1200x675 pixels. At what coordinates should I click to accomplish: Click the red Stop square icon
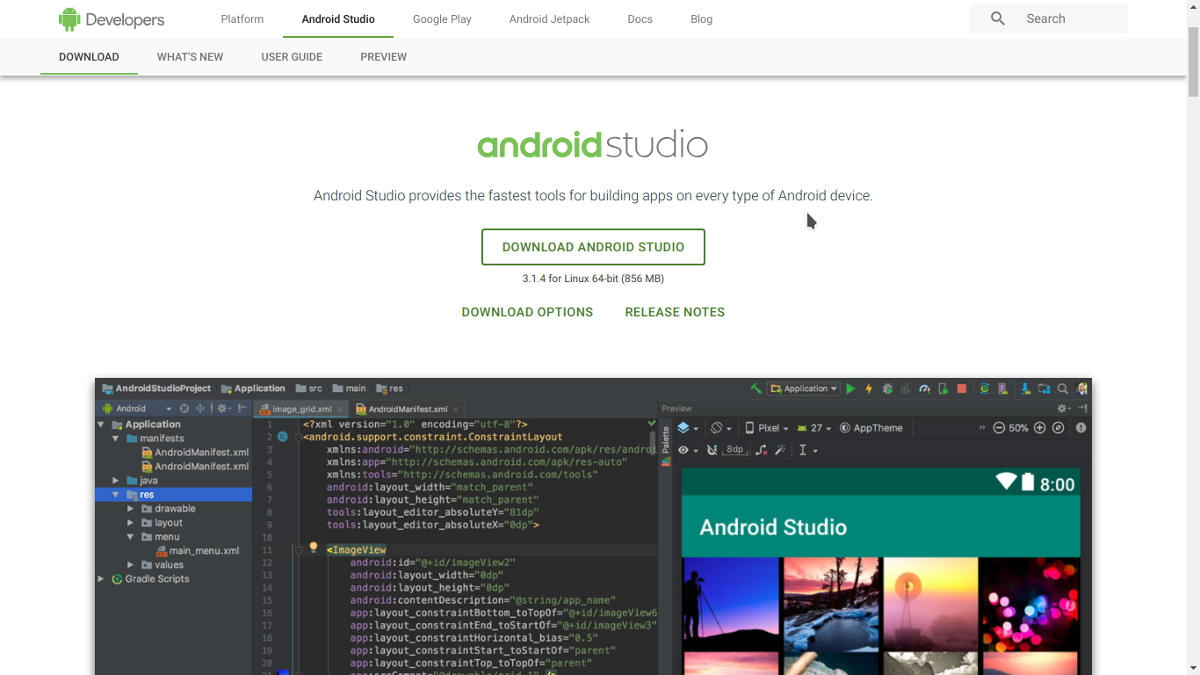(x=962, y=388)
